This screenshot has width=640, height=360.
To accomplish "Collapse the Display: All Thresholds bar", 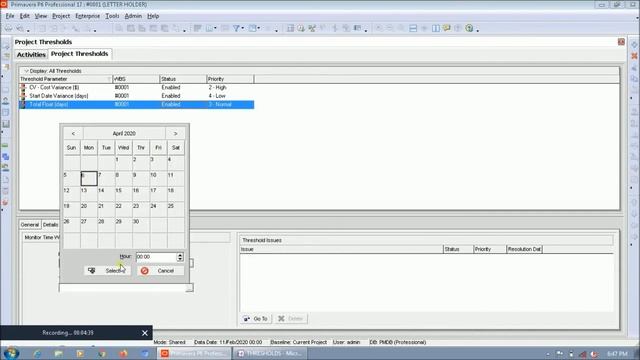I will (26, 71).
